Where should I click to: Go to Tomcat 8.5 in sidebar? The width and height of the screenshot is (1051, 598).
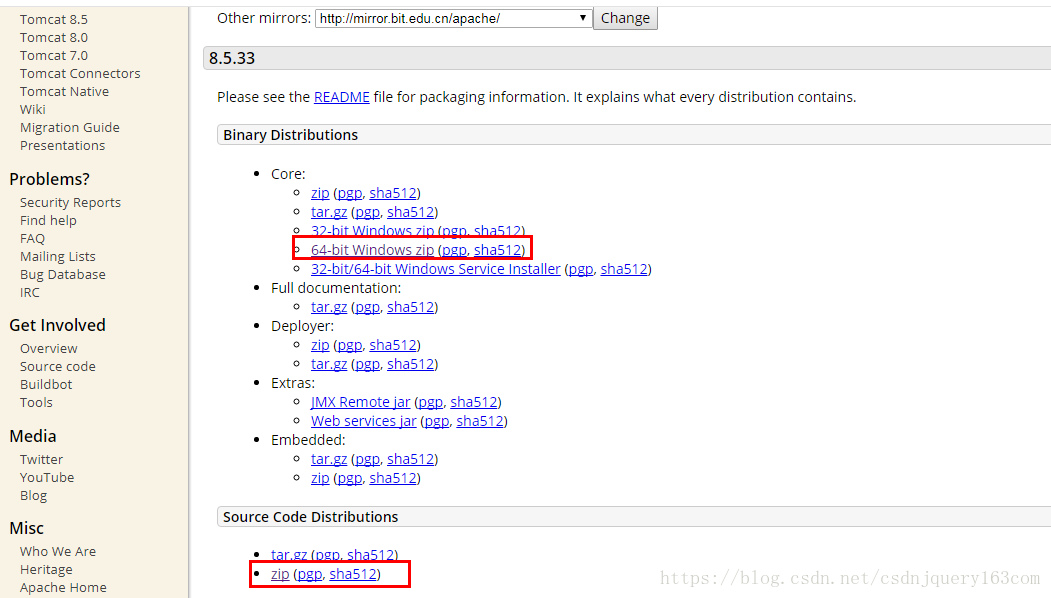tap(54, 19)
